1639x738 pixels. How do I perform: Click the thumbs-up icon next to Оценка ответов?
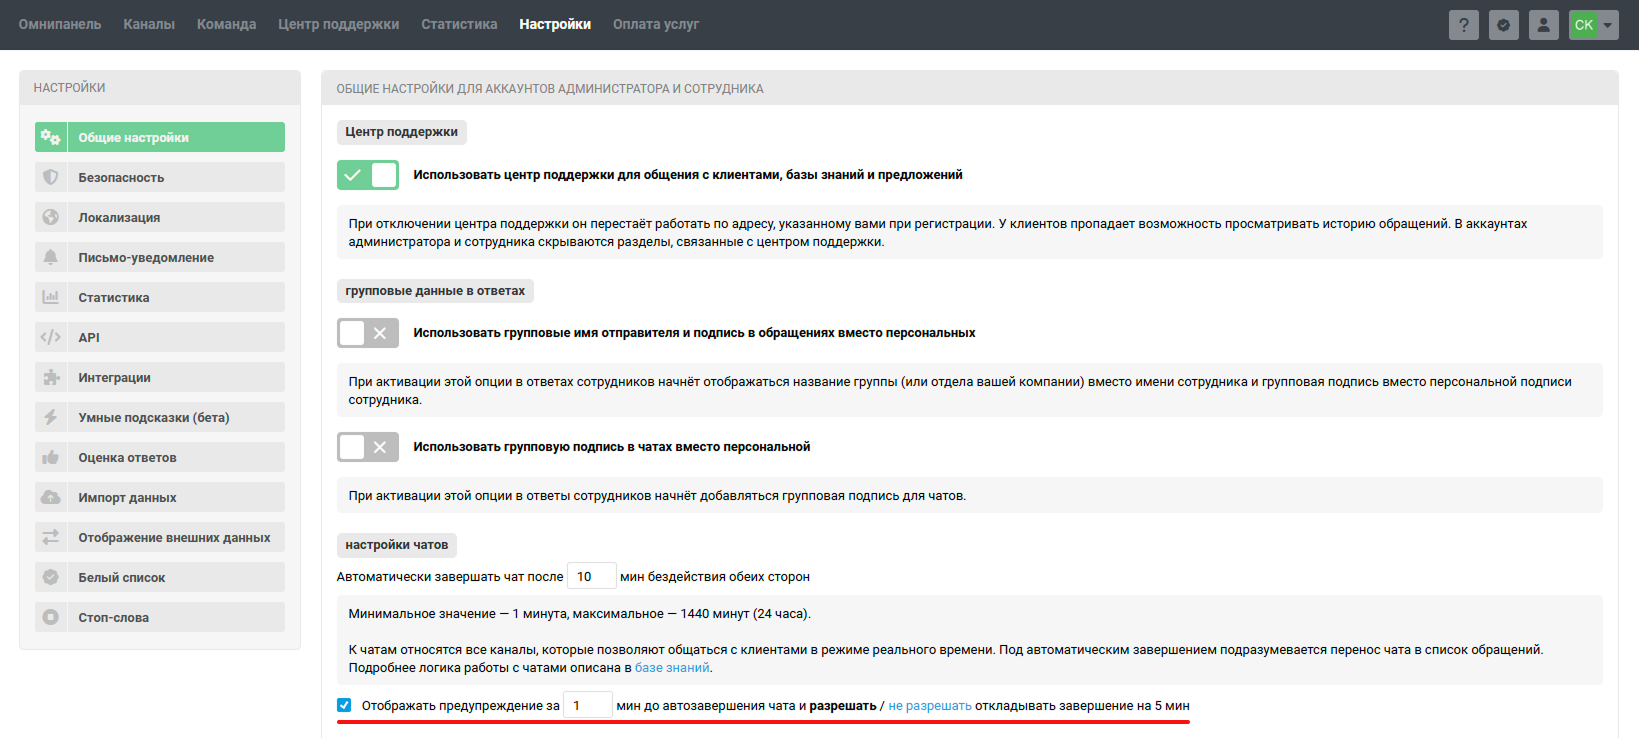coord(50,457)
